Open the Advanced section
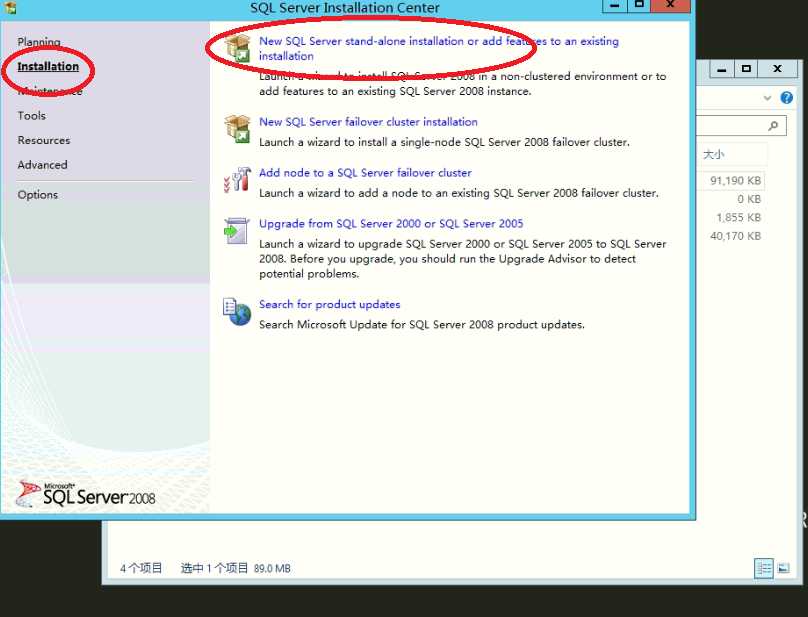808x617 pixels. click(x=42, y=165)
